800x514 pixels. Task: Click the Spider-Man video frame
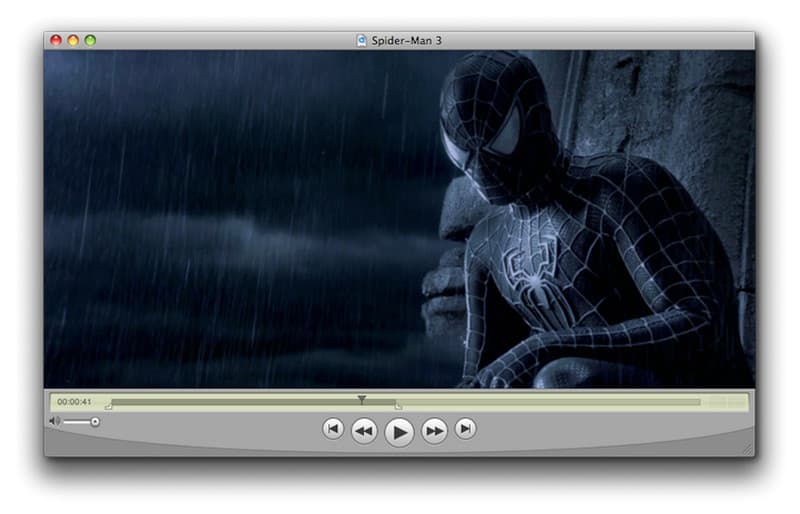pos(399,219)
